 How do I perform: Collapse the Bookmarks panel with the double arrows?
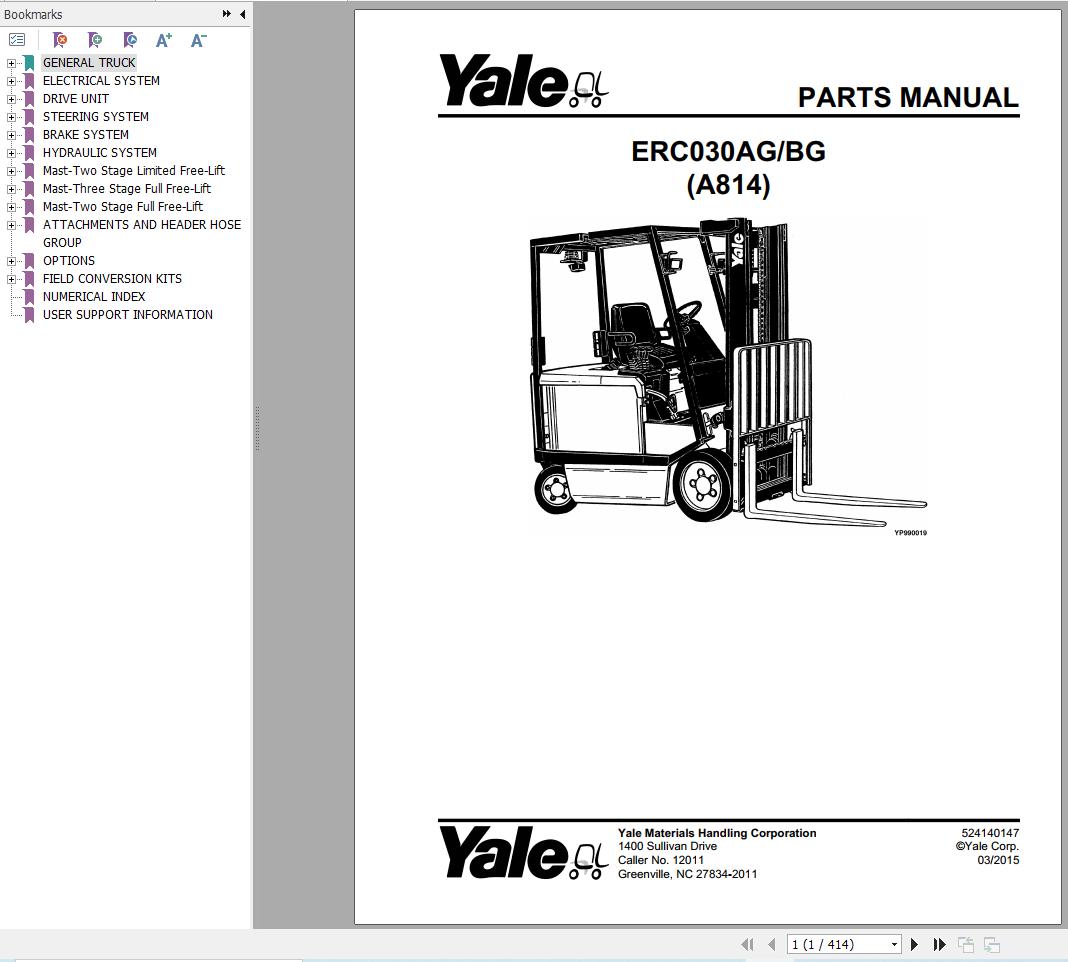(x=227, y=14)
